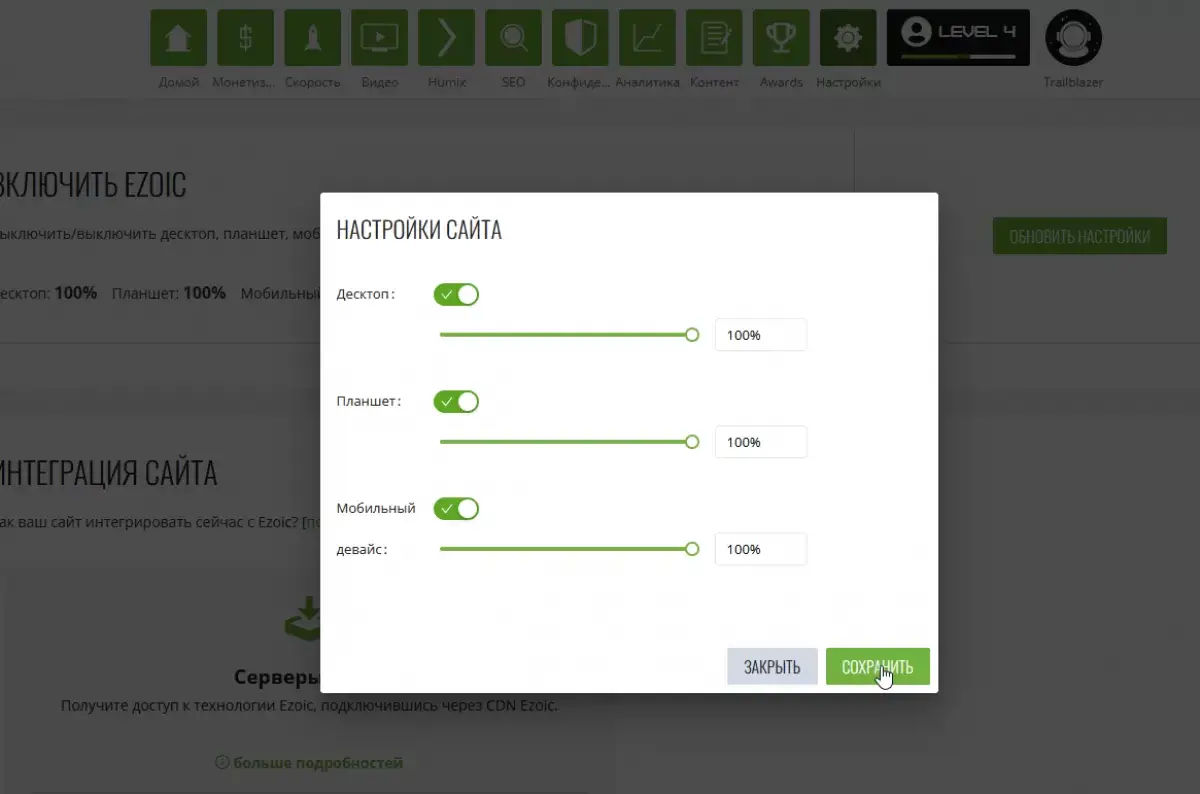
Task: Click the Закрыть button
Action: click(772, 667)
